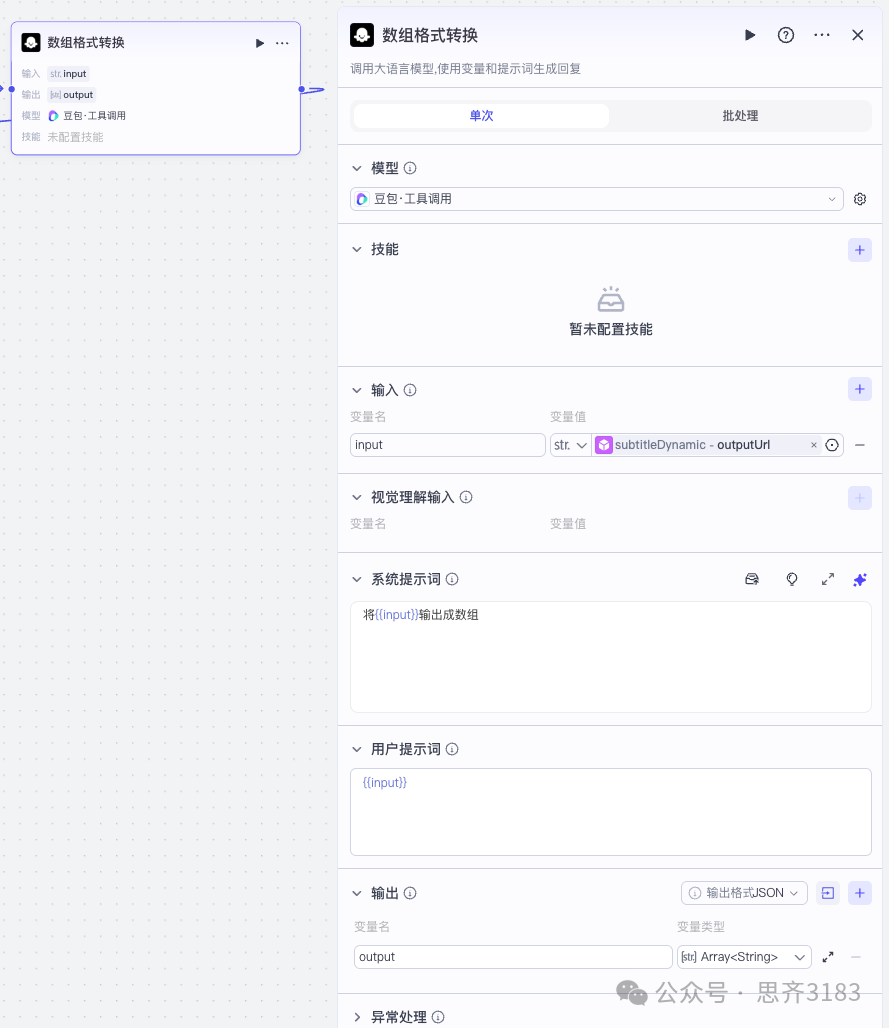The height and width of the screenshot is (1028, 889).
Task: Click 未配置技能 text on the canvas node
Action: click(x=75, y=137)
